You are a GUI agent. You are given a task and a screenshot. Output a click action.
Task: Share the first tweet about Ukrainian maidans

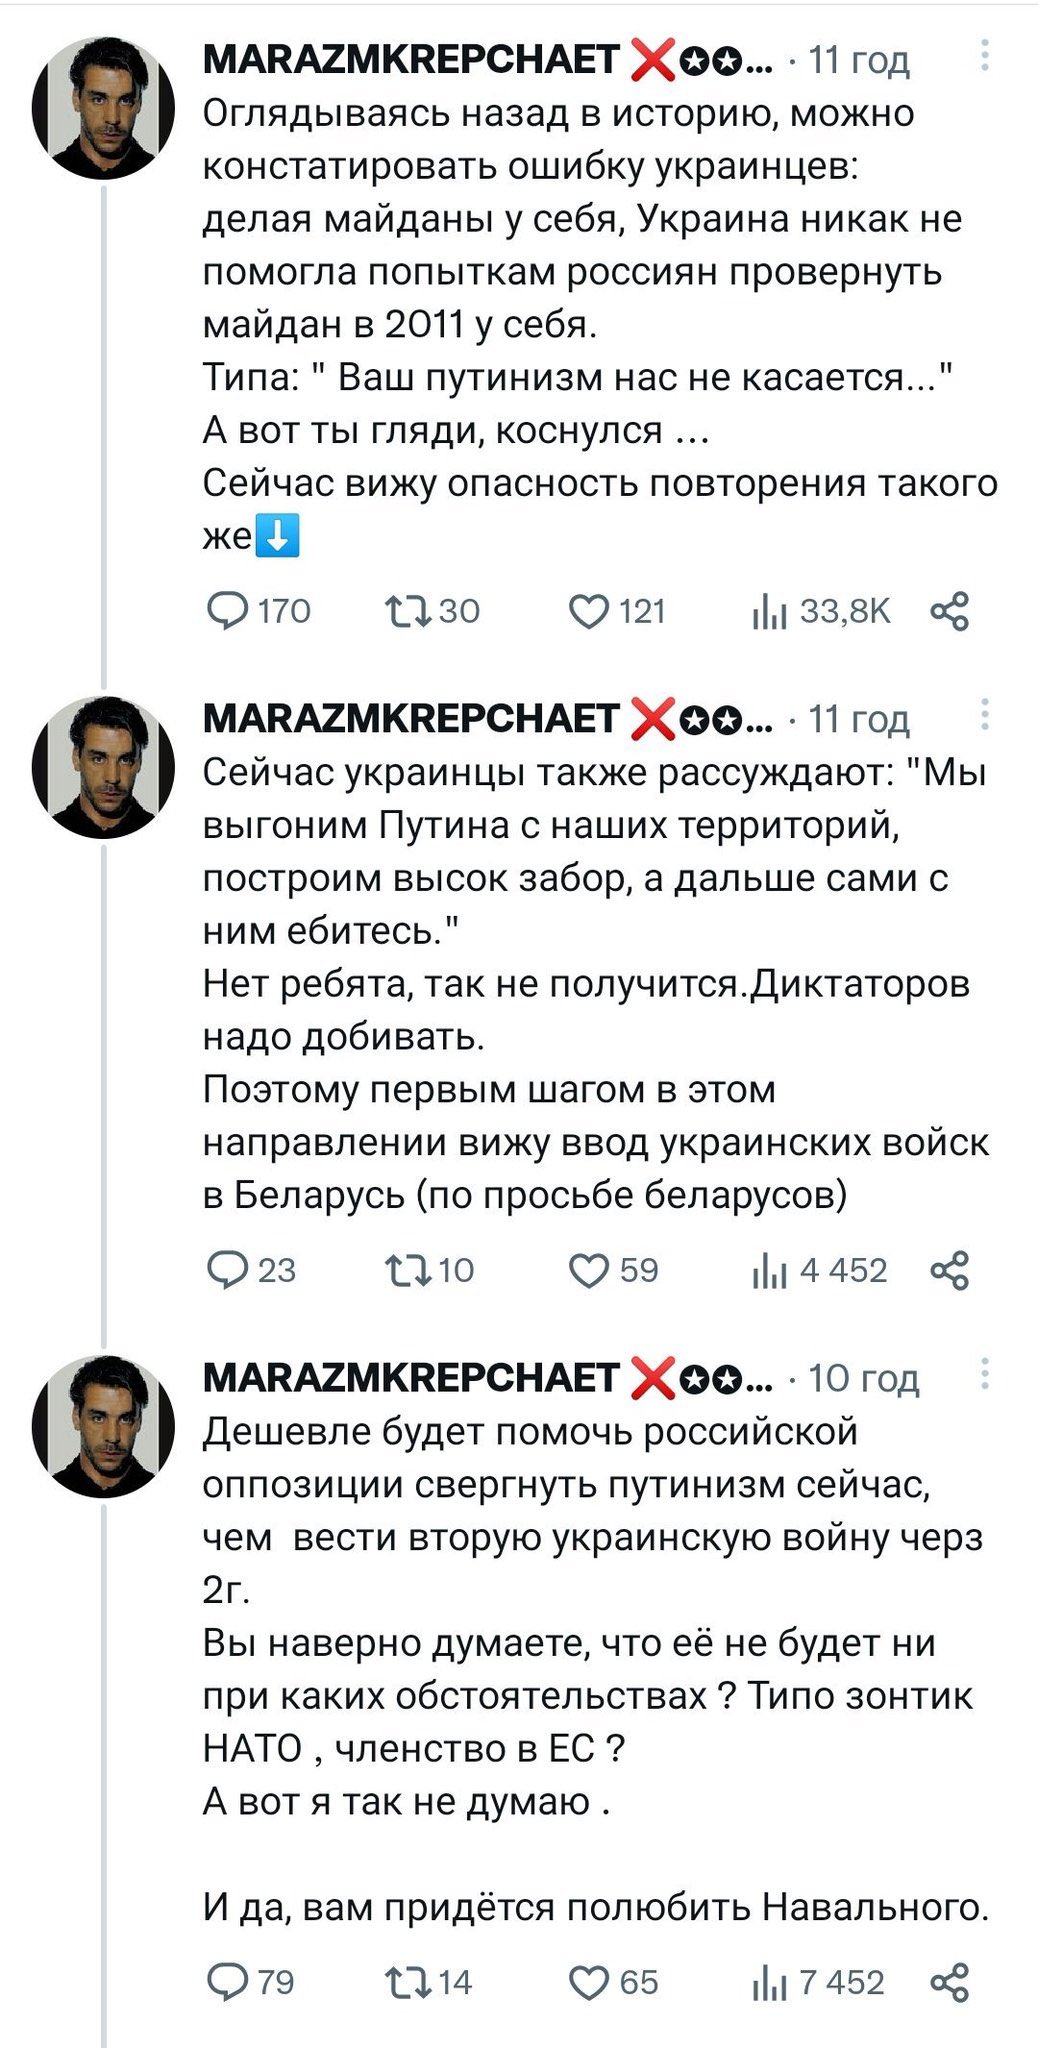[949, 610]
